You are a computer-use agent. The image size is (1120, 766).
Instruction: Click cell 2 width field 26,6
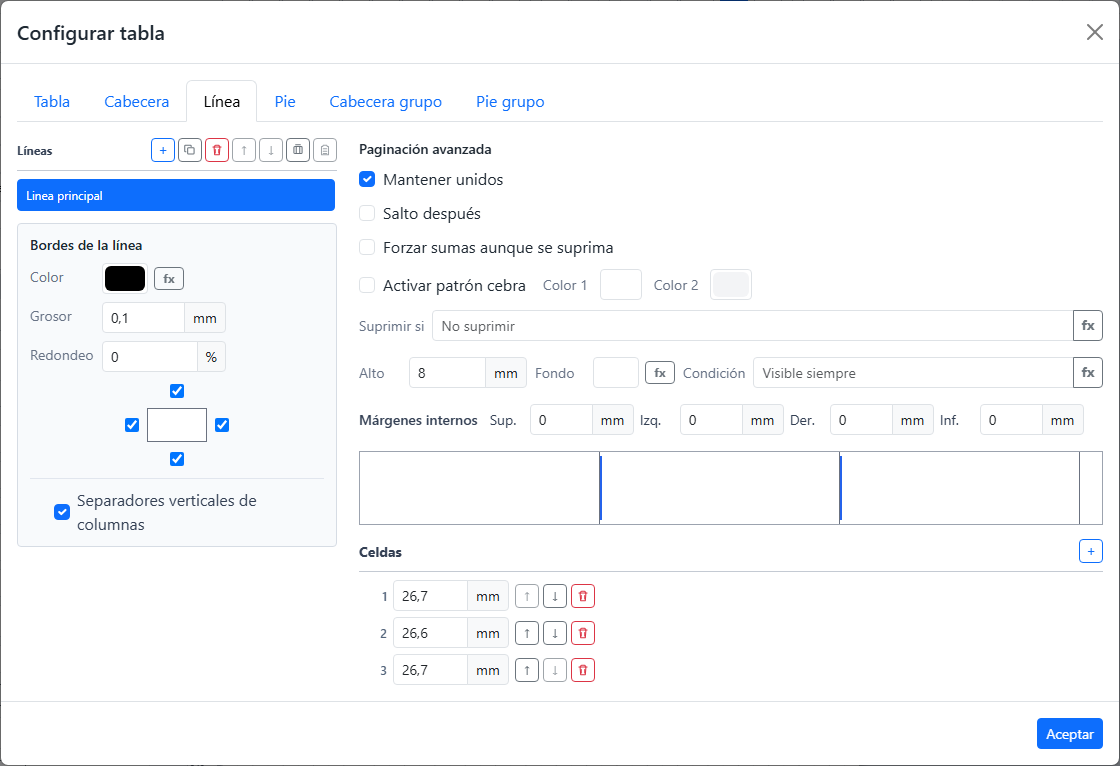(x=431, y=633)
